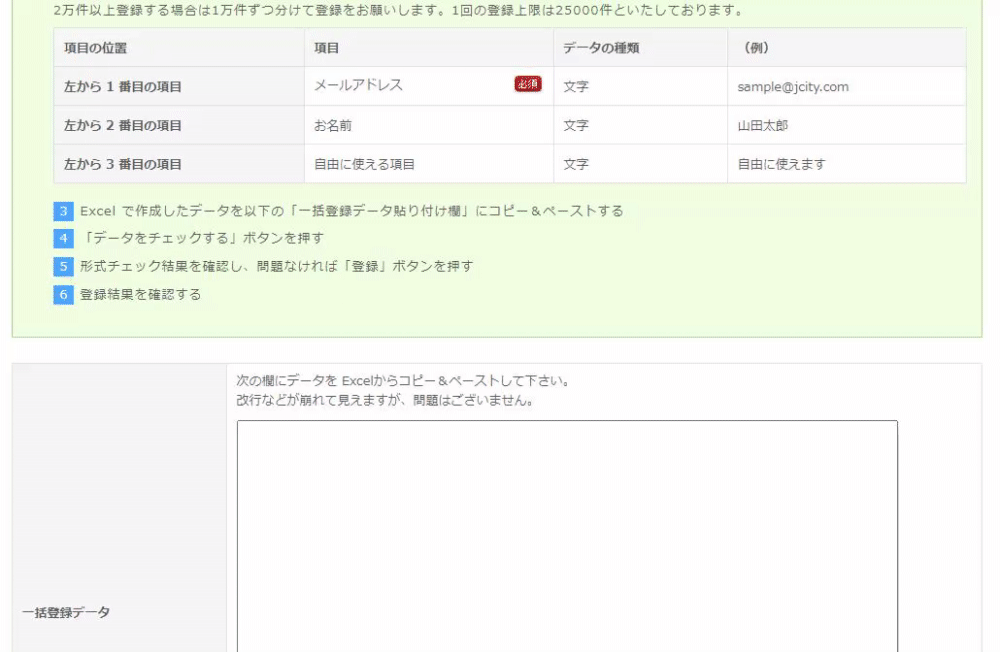
Task: Click the 'Excelからコピー＆ペースト' instruction line
Action: pos(404,381)
